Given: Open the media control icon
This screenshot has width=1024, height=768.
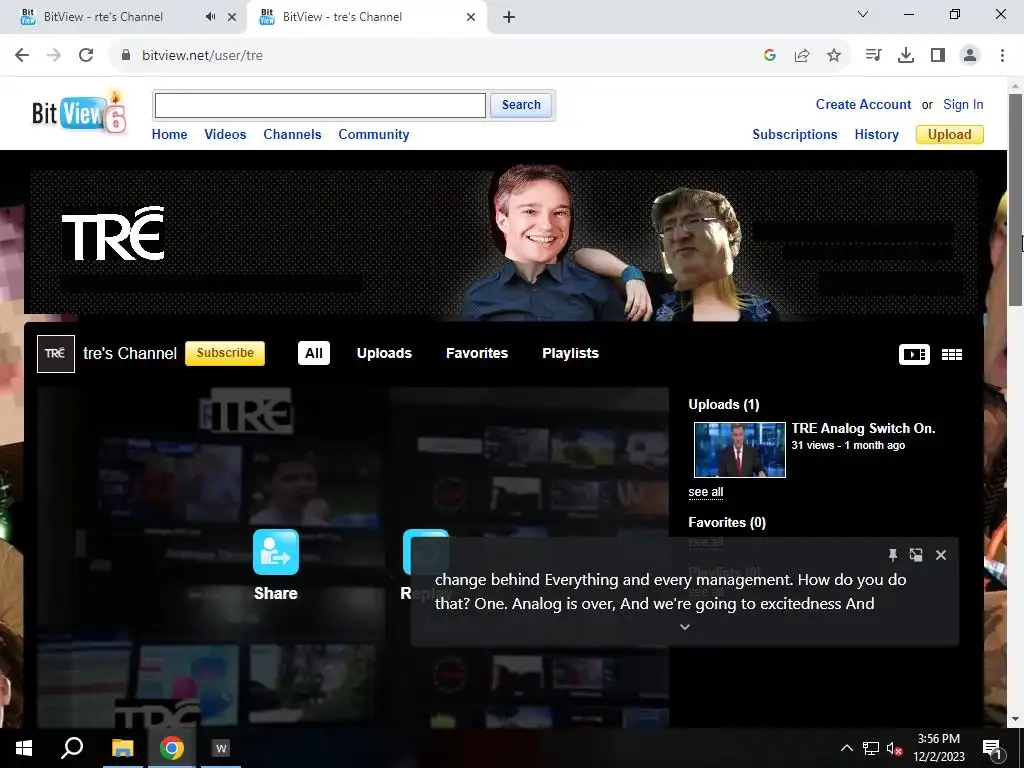Looking at the screenshot, I should tap(873, 55).
